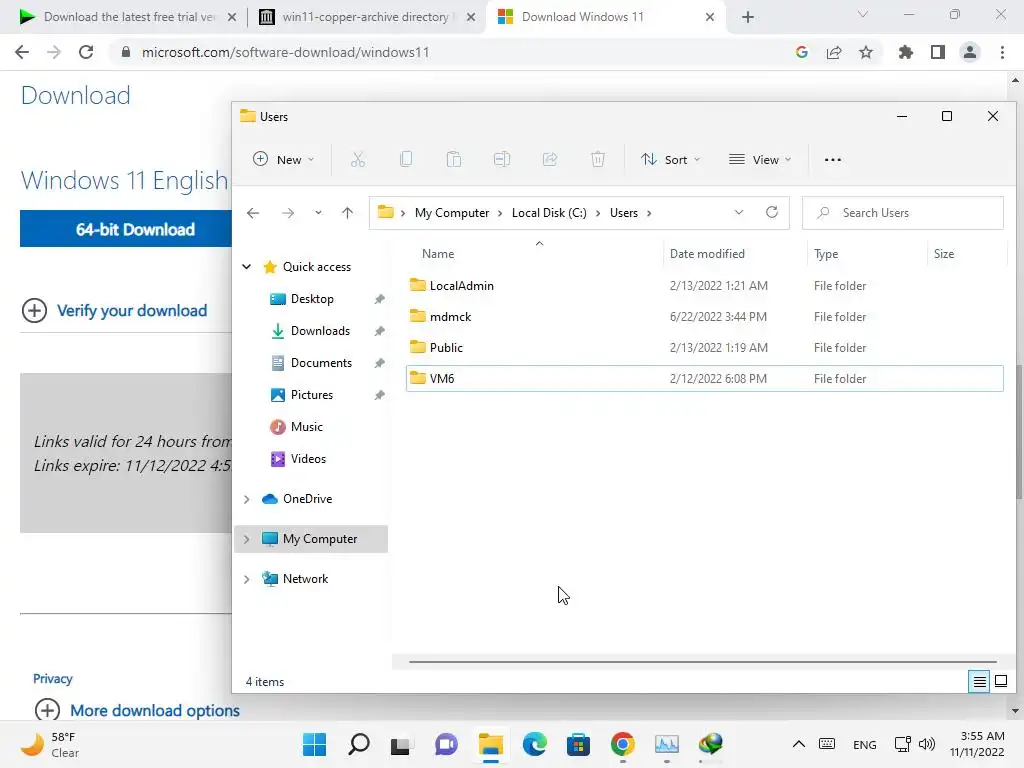Select the LocalAdmin folder
This screenshot has height=768, width=1024.
pos(704,285)
